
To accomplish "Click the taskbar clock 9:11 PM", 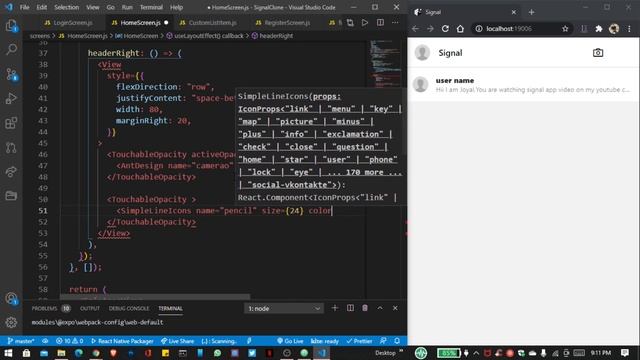I will click(x=601, y=353).
